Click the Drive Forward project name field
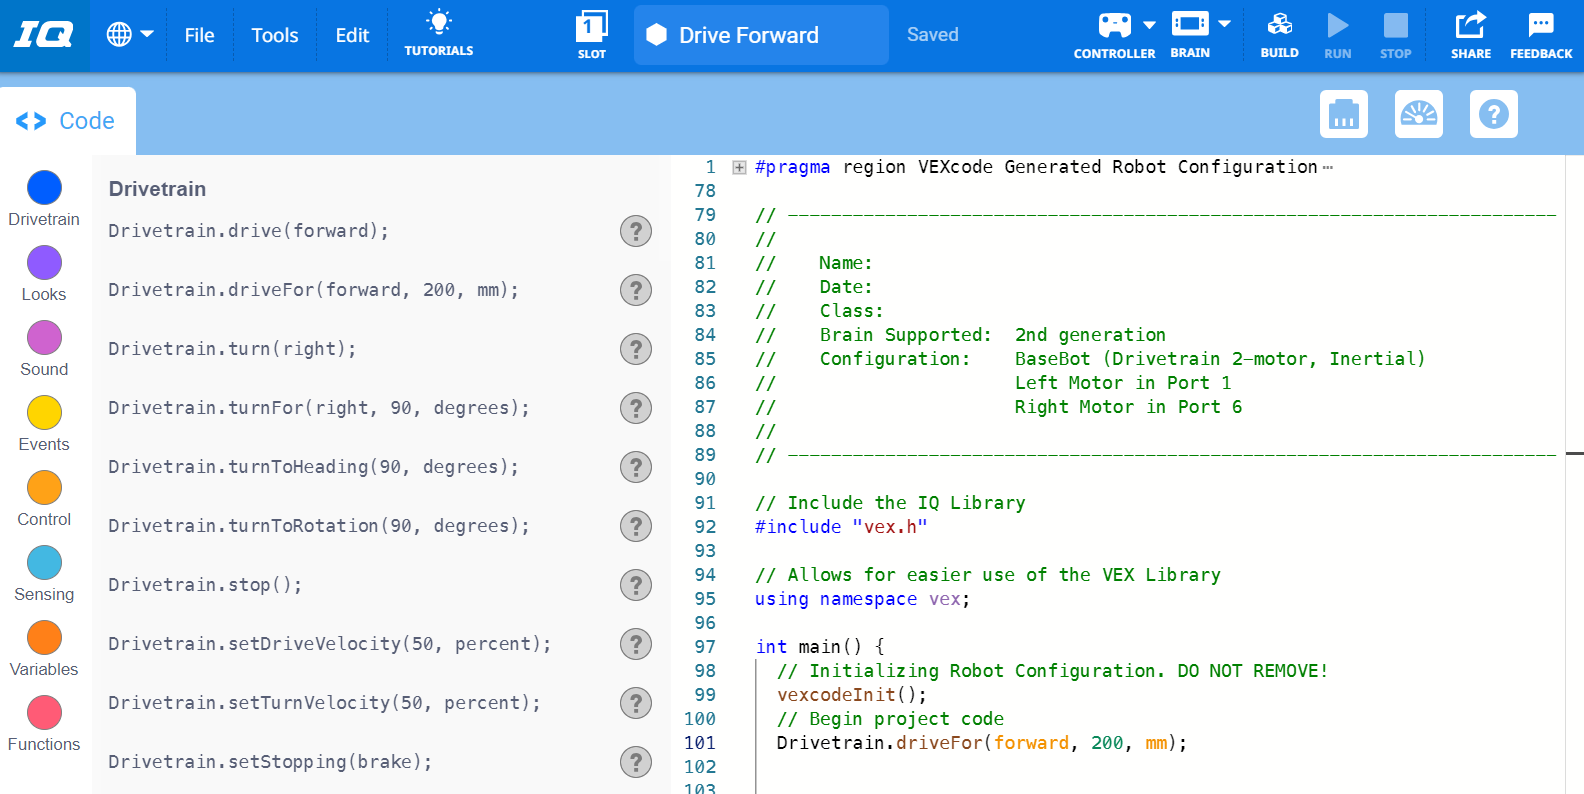Viewport: 1584px width, 794px height. (761, 35)
